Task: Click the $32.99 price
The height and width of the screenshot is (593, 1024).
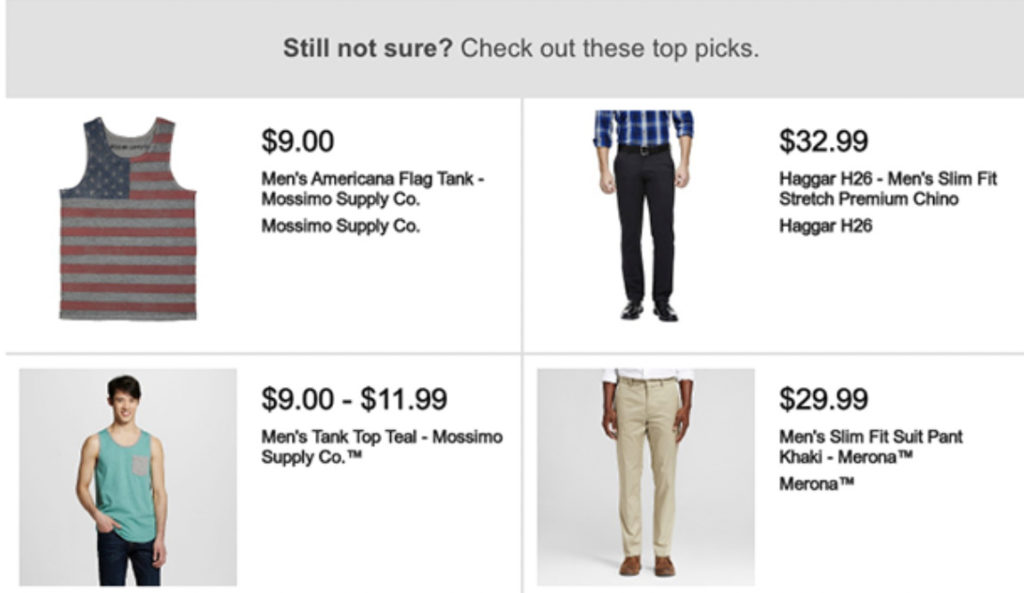Action: tap(824, 141)
